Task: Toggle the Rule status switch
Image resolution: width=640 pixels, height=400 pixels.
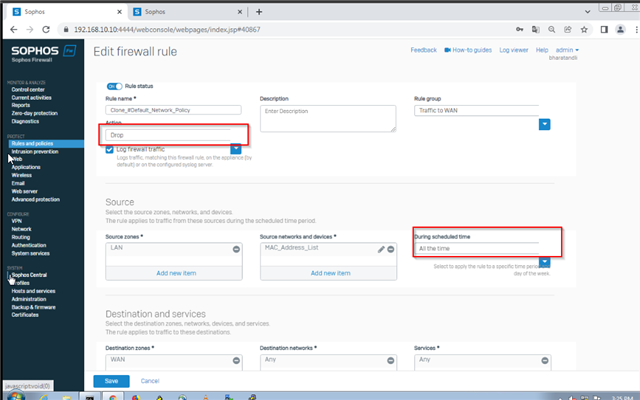Action: (114, 86)
